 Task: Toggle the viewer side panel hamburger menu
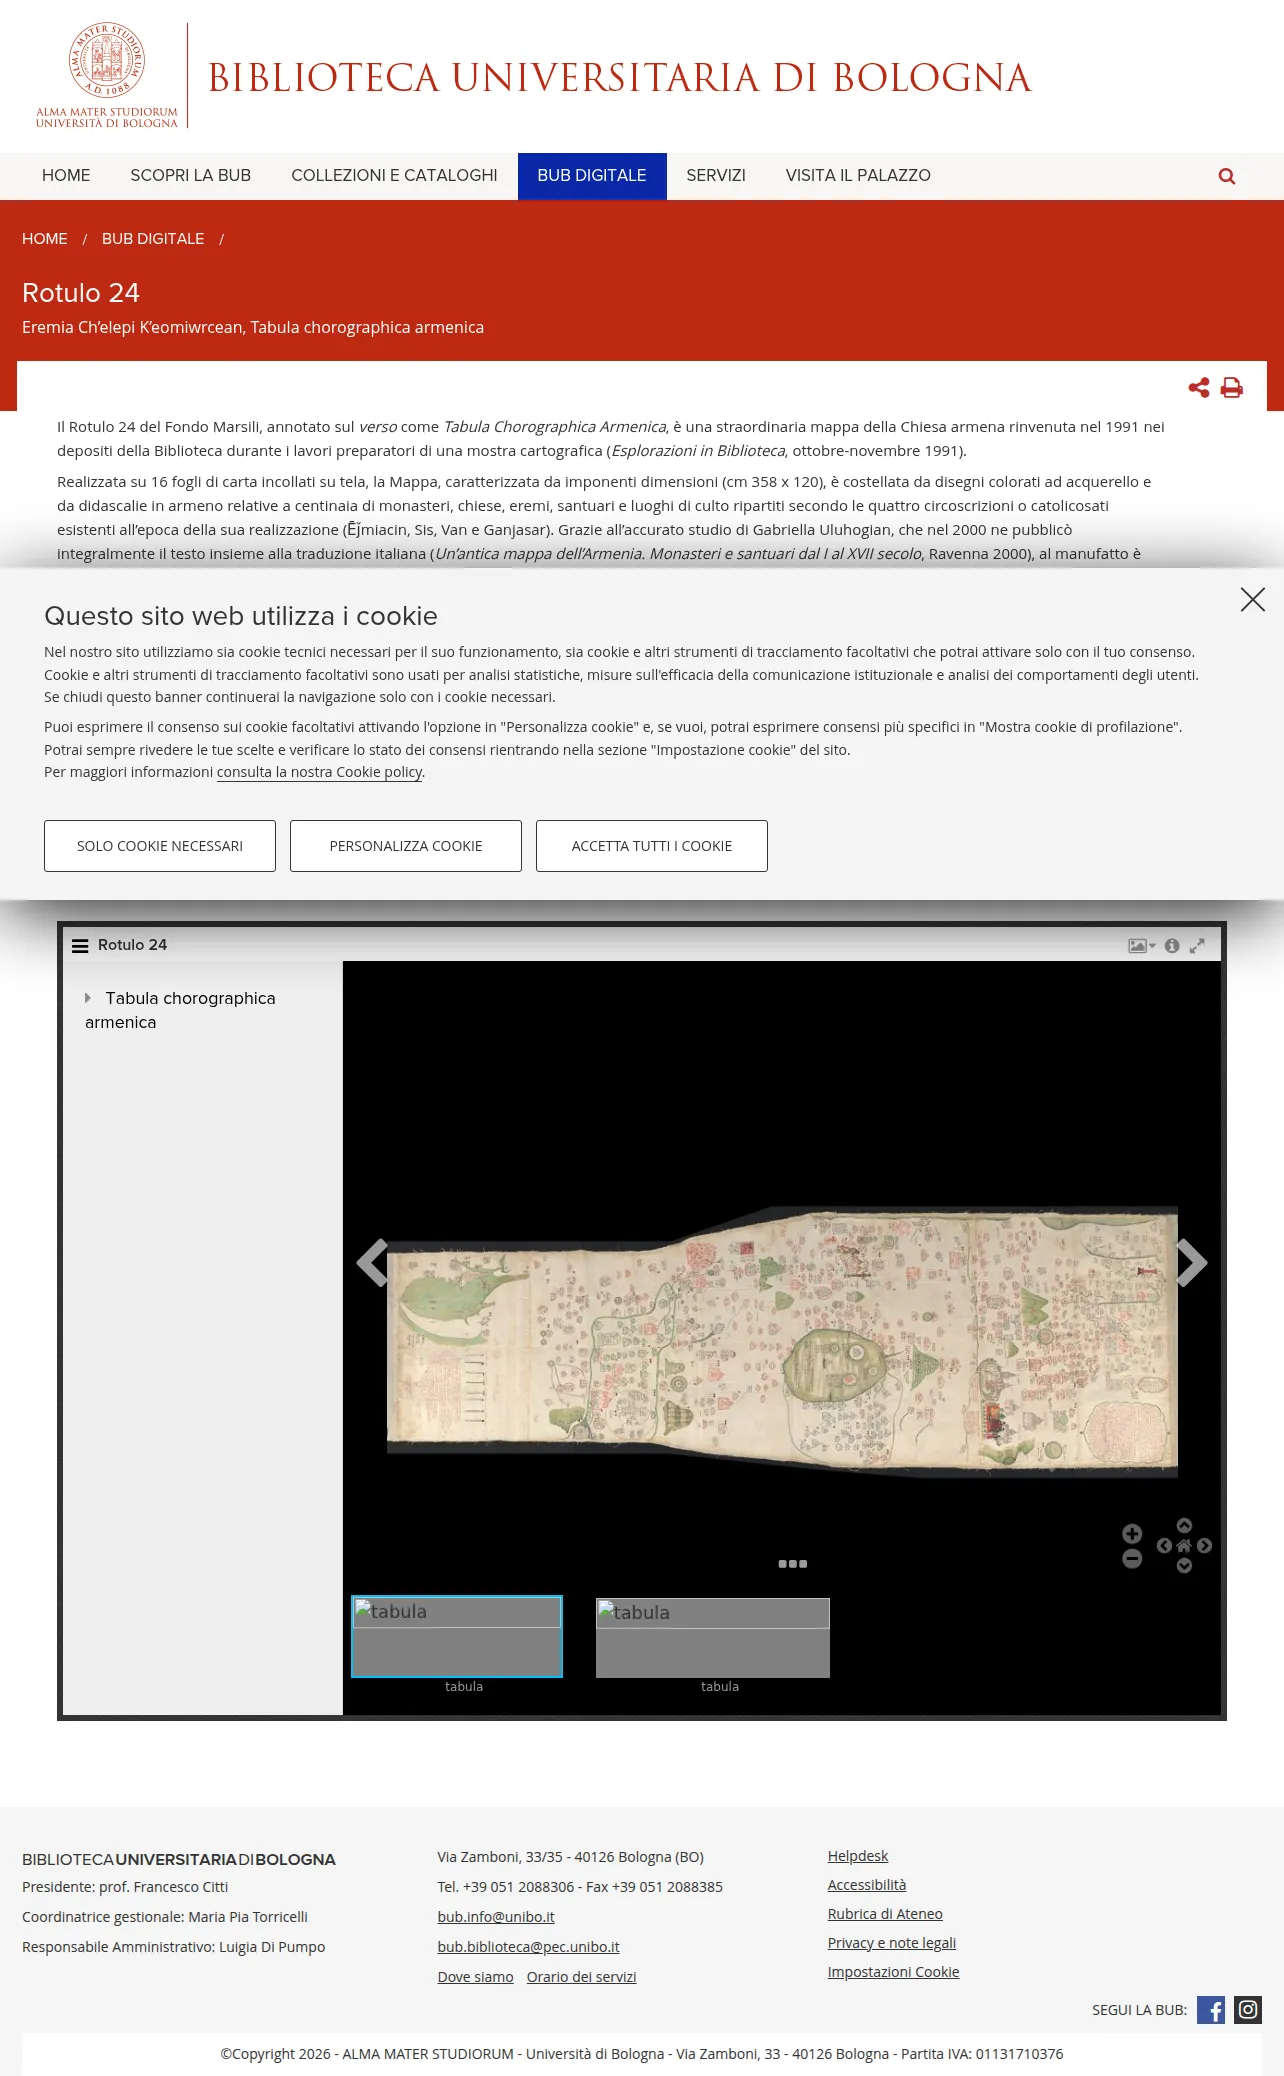80,945
